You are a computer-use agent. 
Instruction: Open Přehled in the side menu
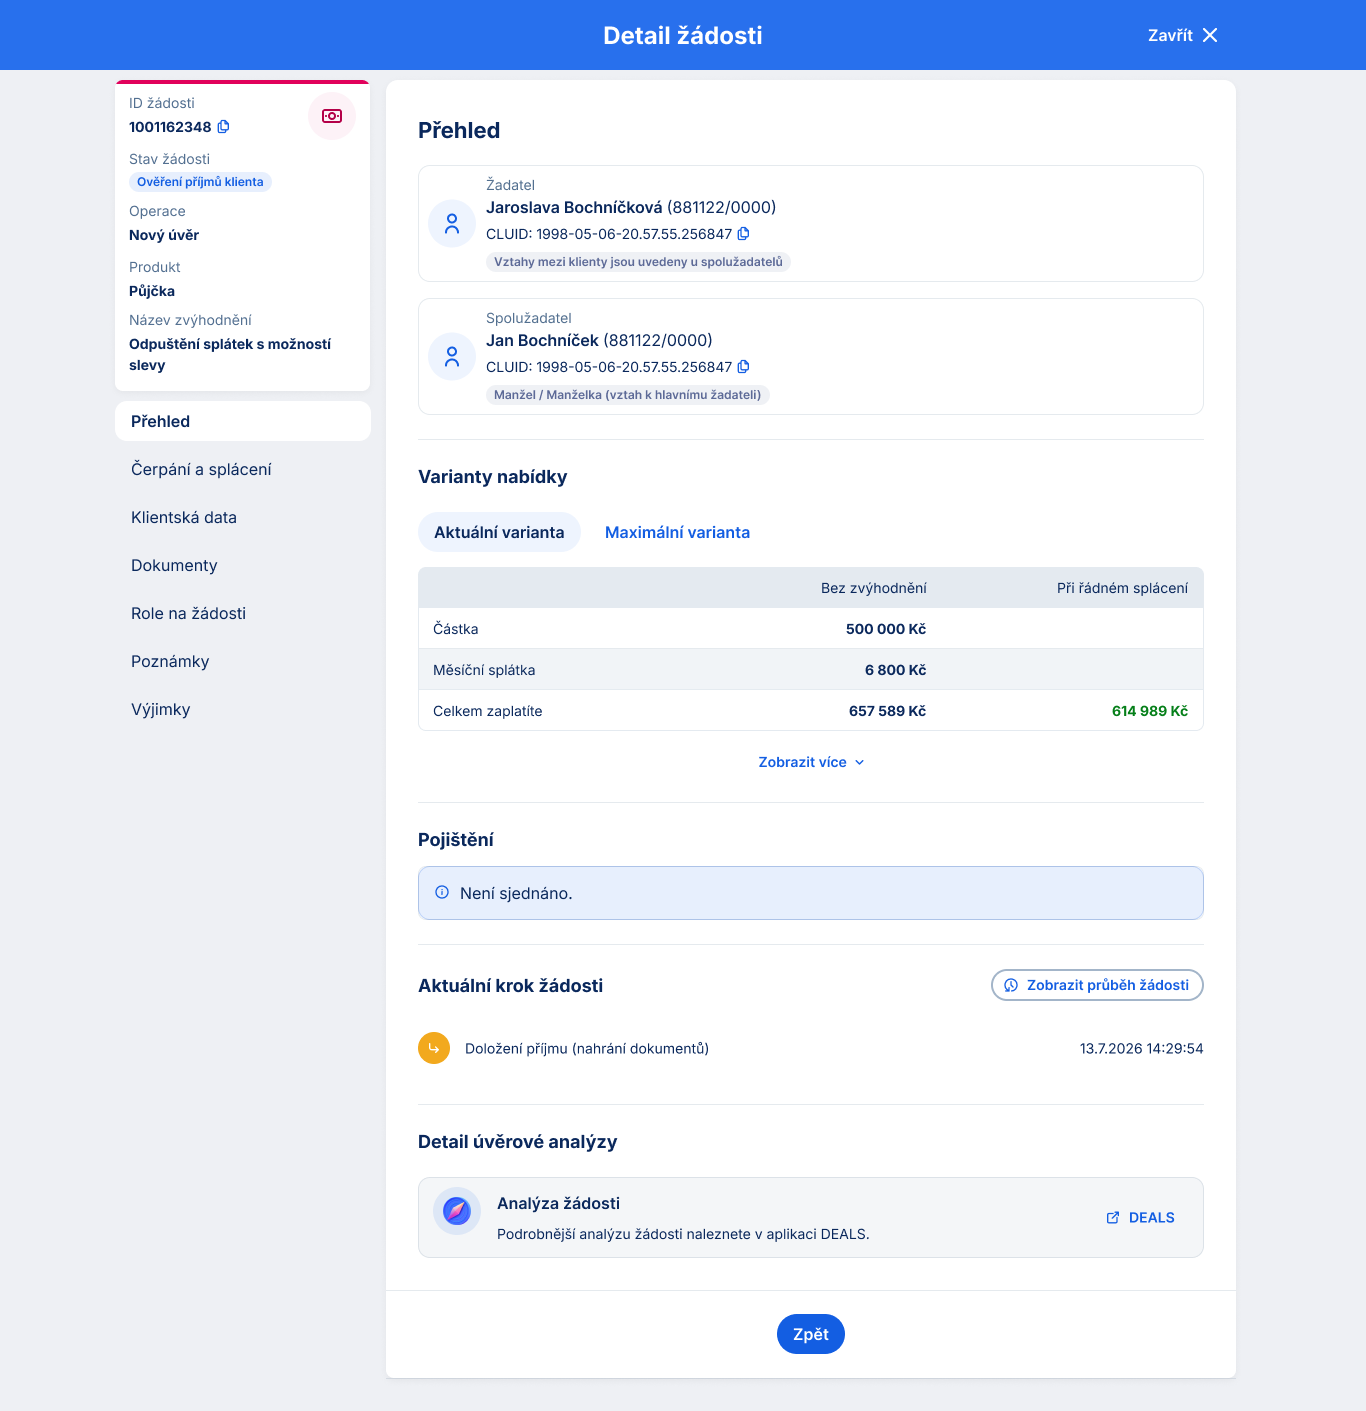click(243, 421)
